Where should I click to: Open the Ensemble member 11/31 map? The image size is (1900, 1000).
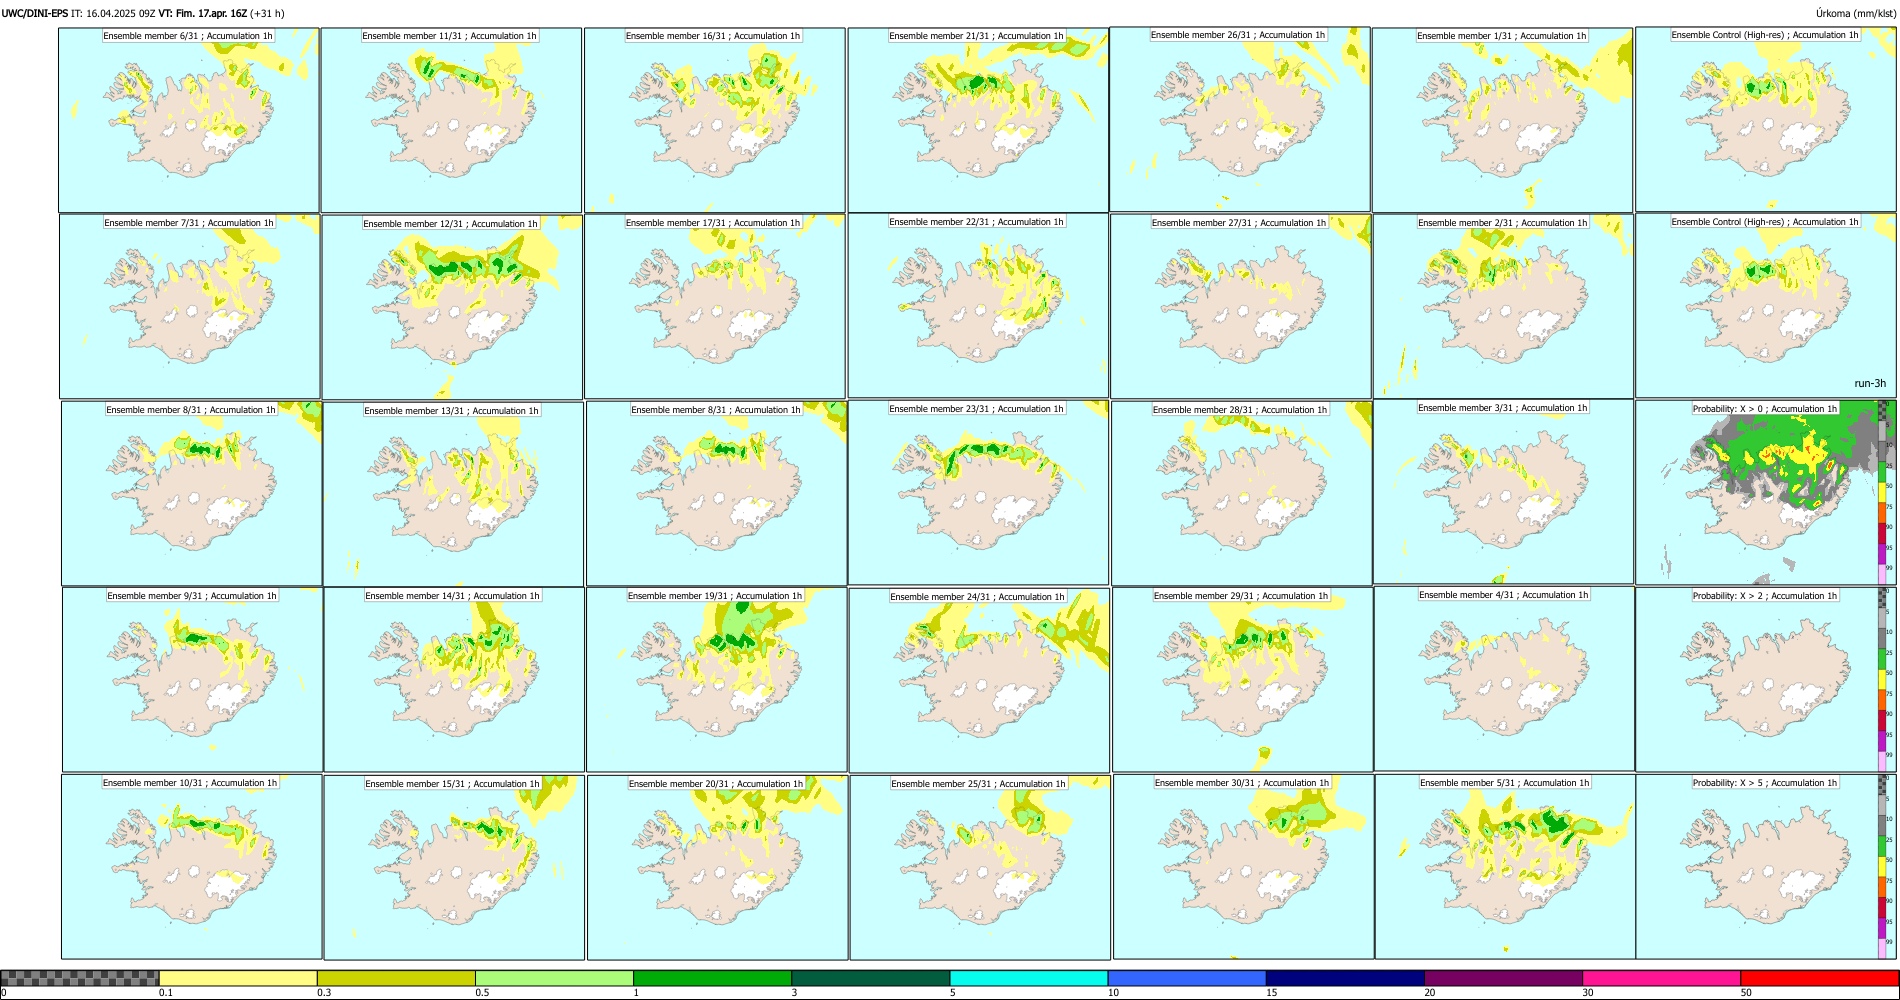[x=451, y=120]
